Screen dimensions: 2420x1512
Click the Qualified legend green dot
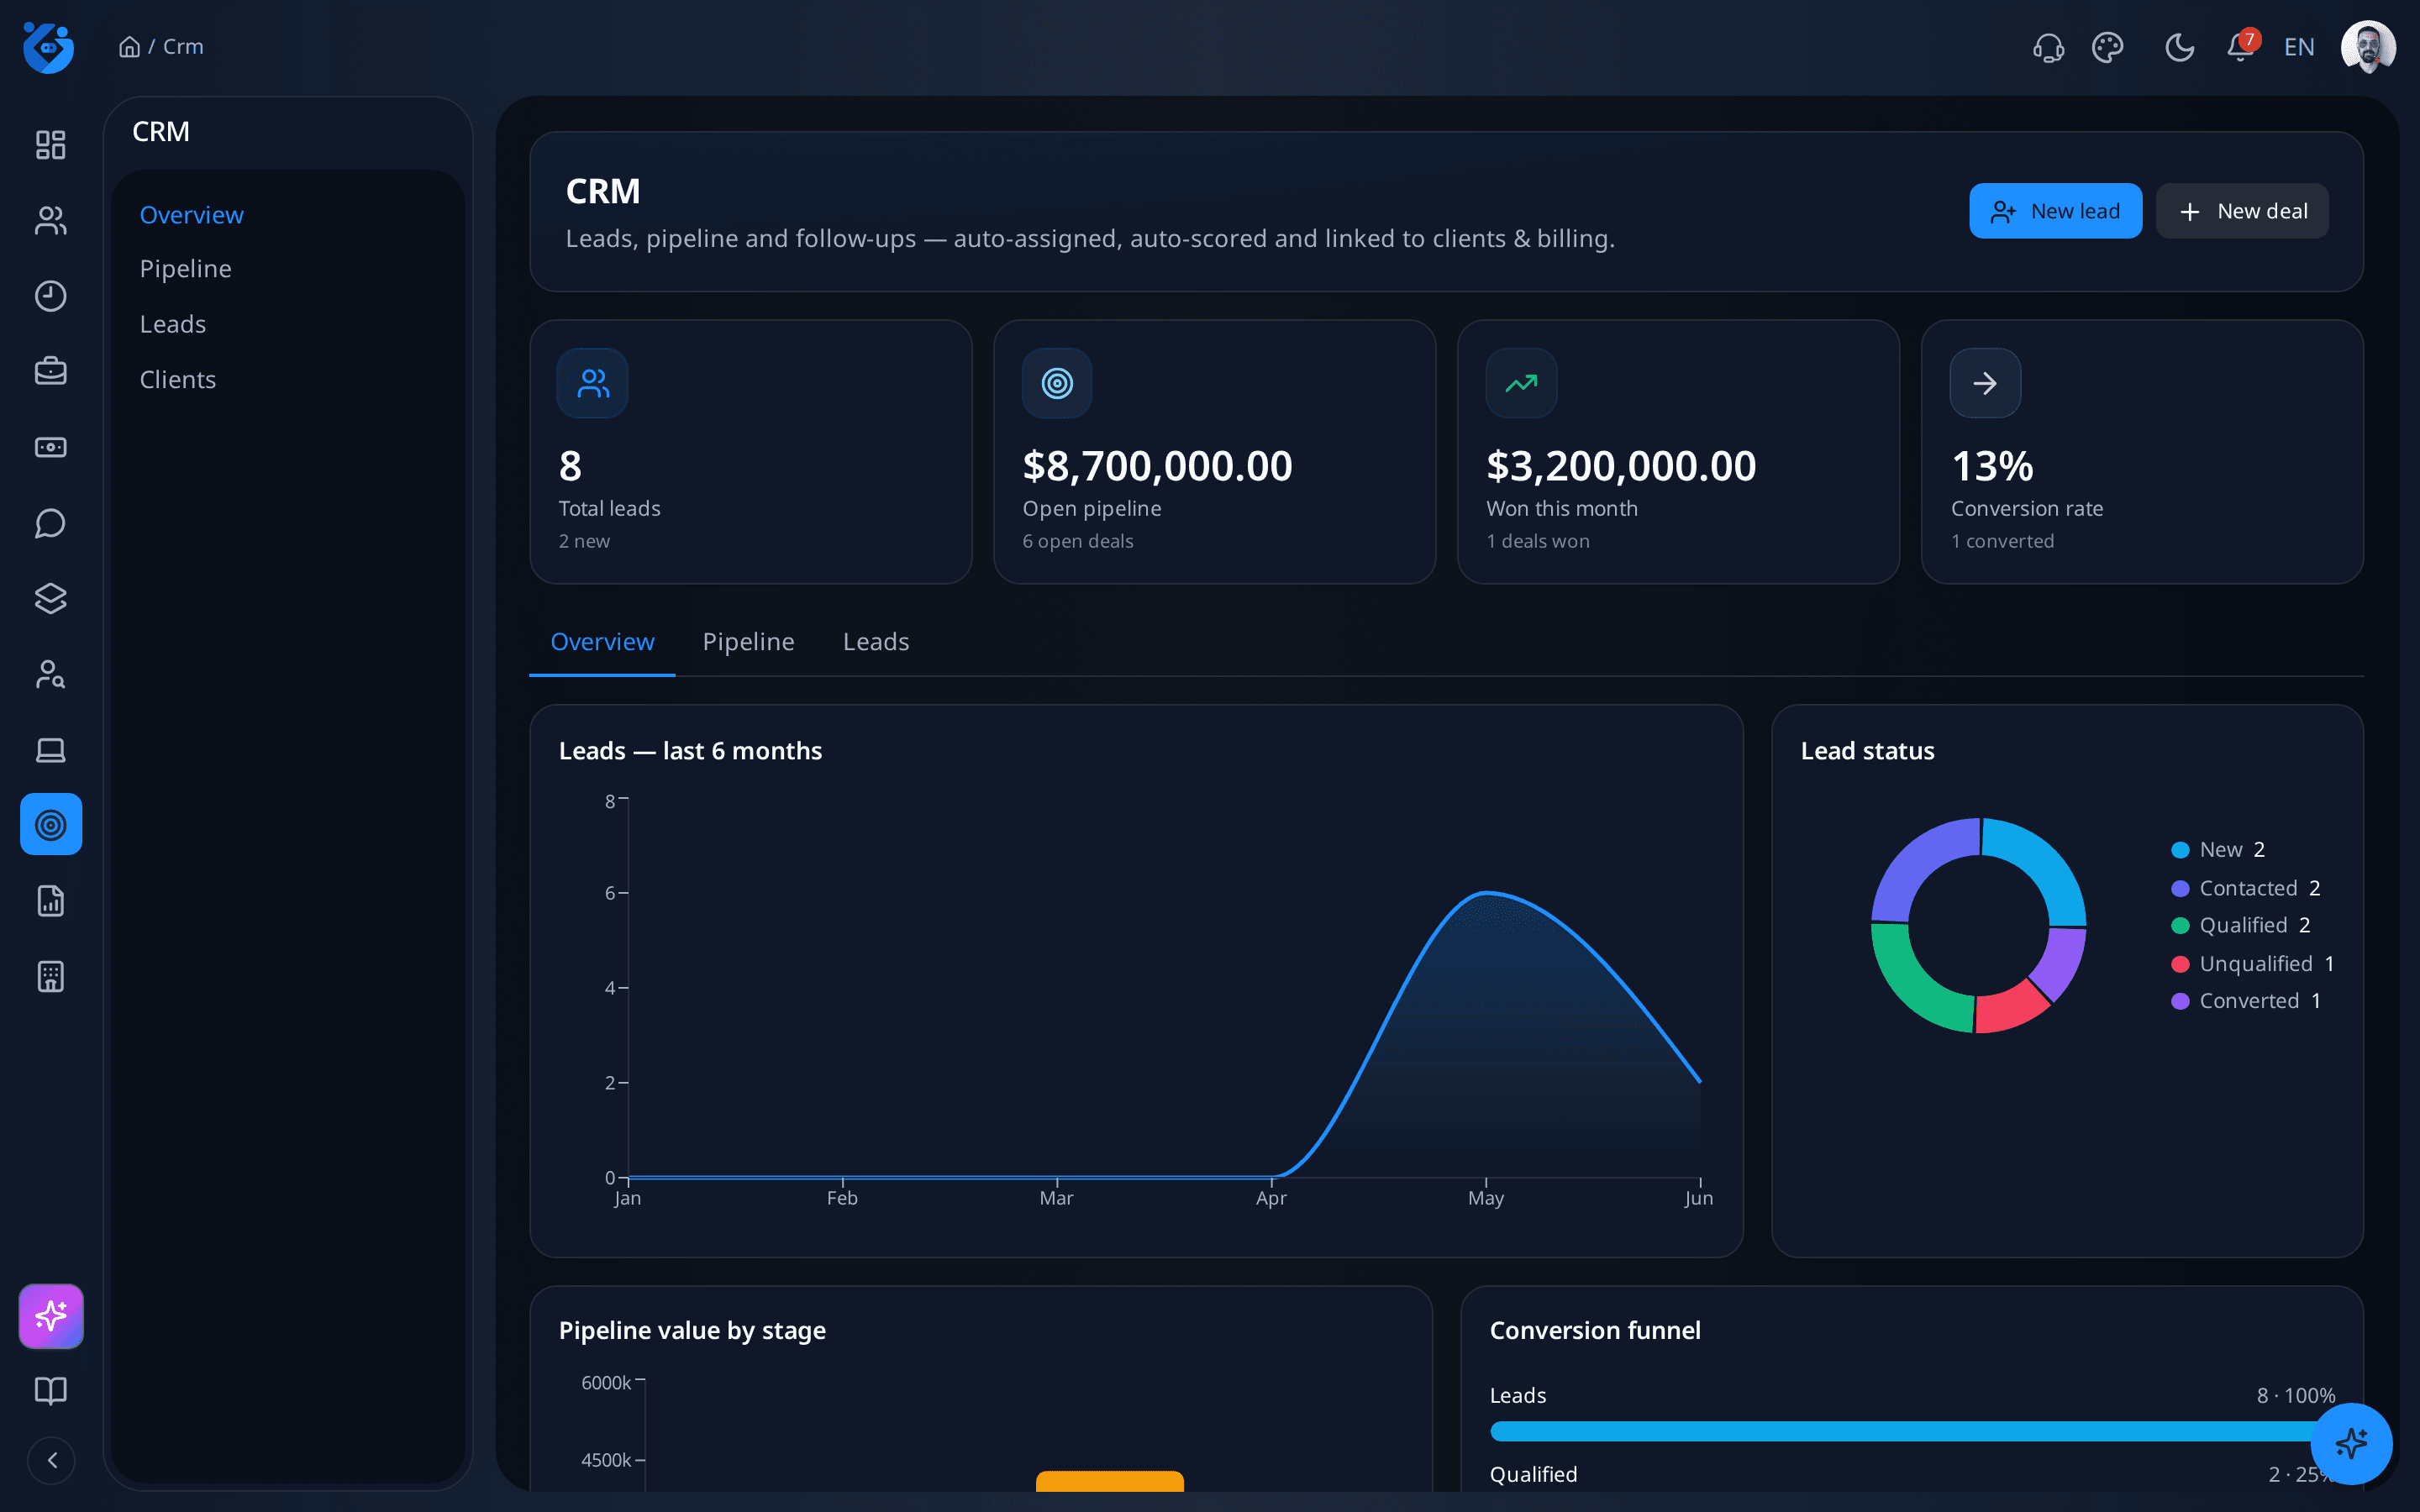[x=2180, y=926]
